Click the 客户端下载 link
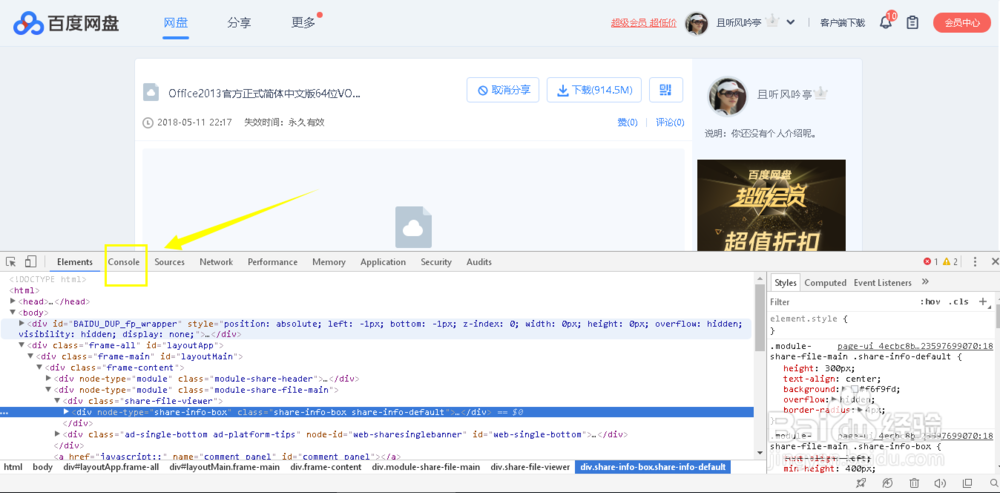The width and height of the screenshot is (1000, 493). tap(842, 22)
